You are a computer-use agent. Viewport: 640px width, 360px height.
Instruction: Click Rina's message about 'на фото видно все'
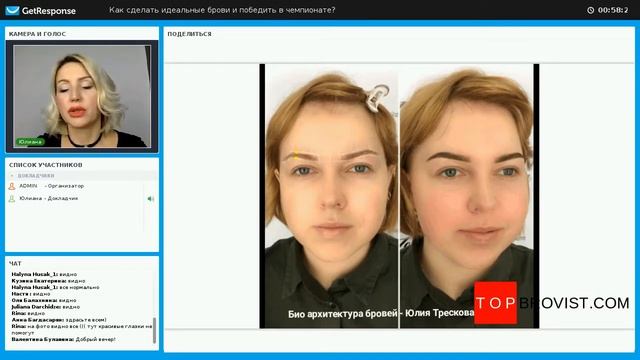point(82,330)
